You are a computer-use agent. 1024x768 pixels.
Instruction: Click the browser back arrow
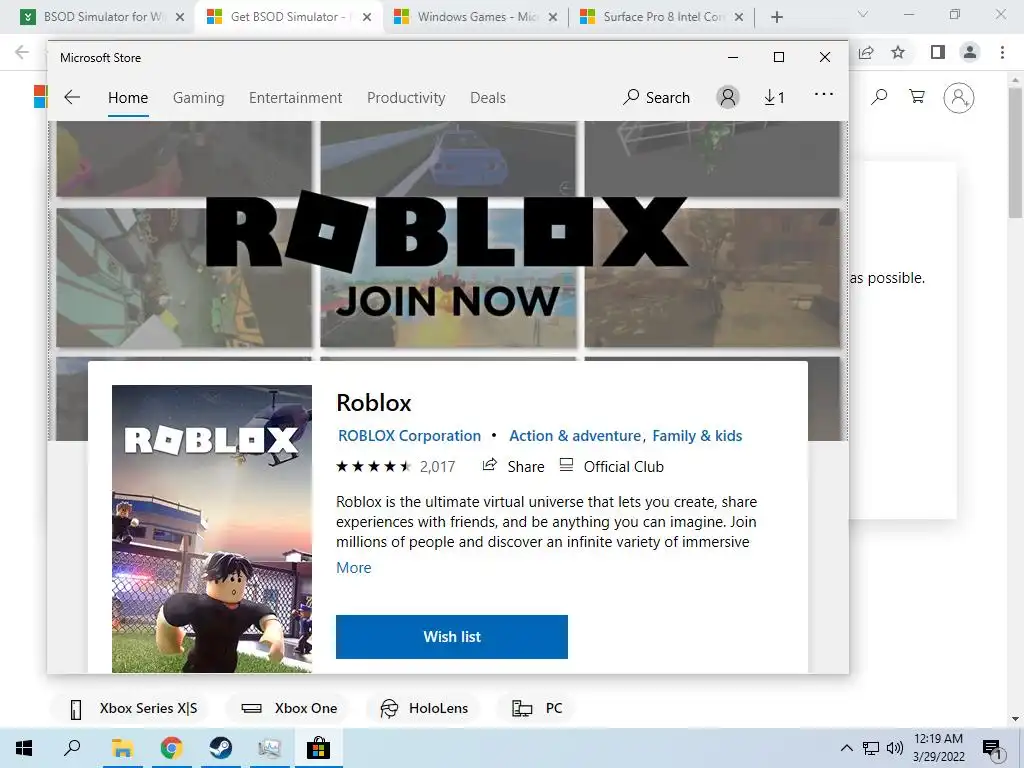(x=22, y=52)
